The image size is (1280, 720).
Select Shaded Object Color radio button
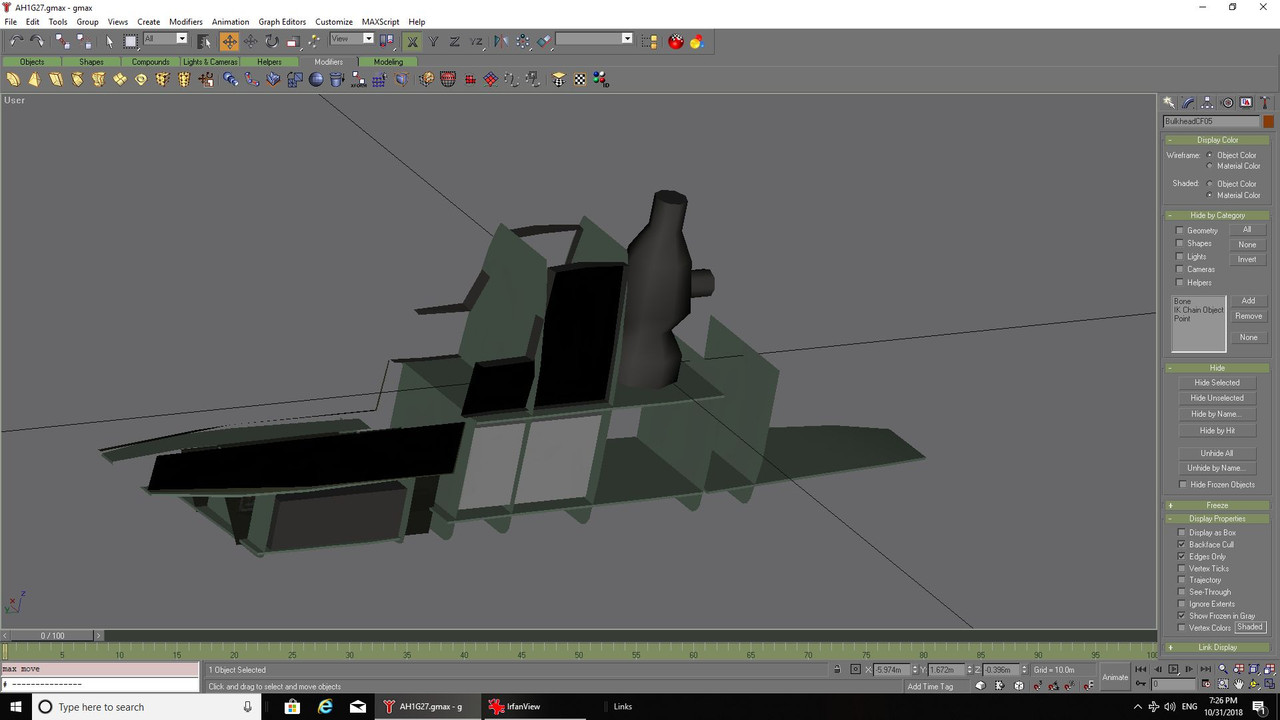(1209, 184)
